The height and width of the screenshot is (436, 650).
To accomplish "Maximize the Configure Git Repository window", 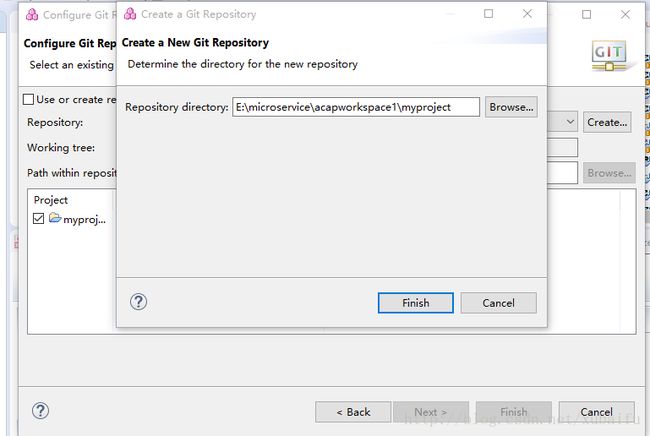I will (x=587, y=15).
